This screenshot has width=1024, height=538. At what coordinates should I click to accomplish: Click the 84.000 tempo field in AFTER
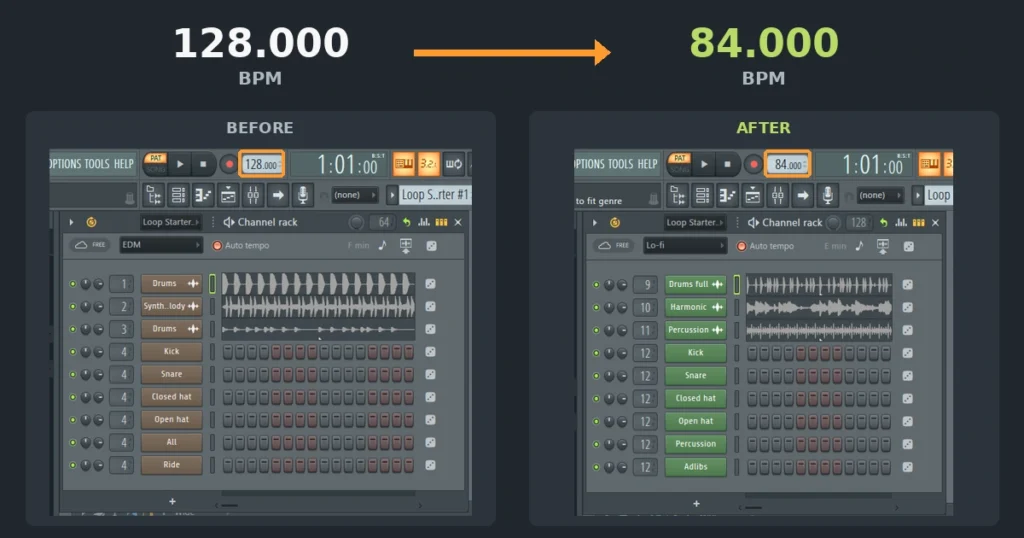point(788,165)
